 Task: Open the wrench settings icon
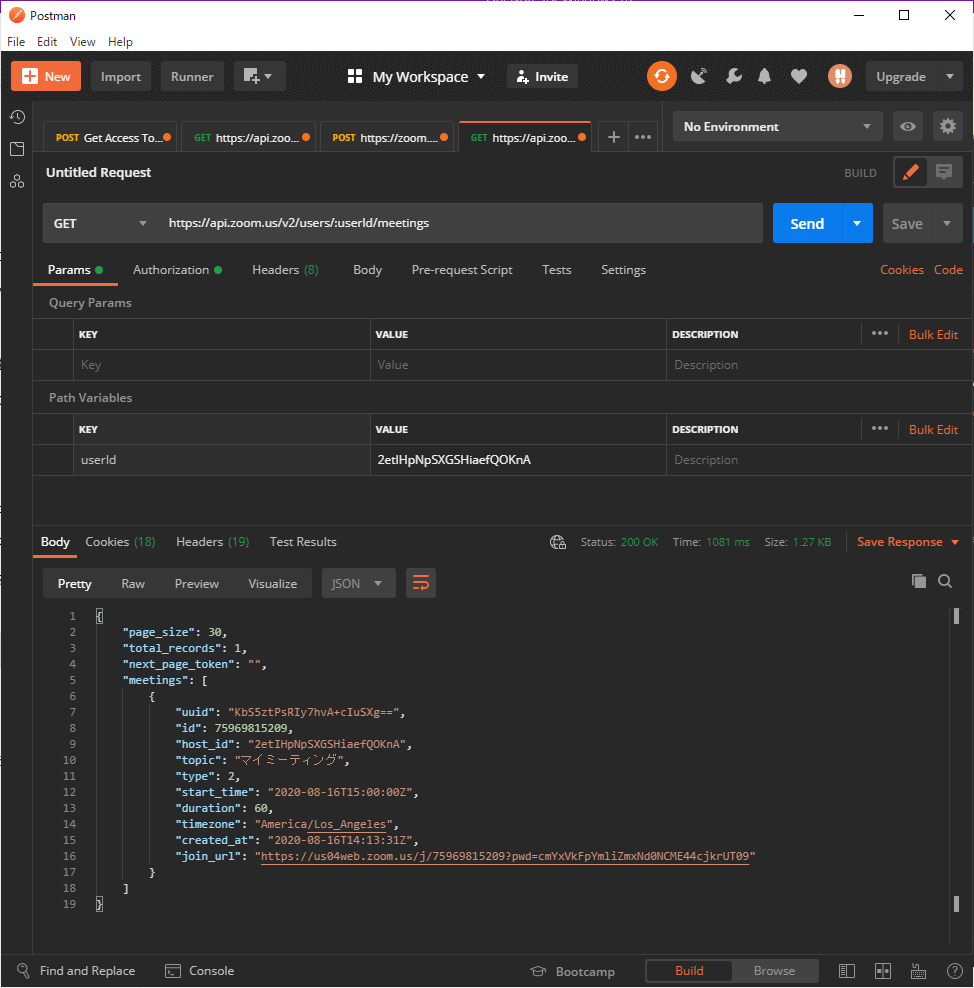(733, 76)
